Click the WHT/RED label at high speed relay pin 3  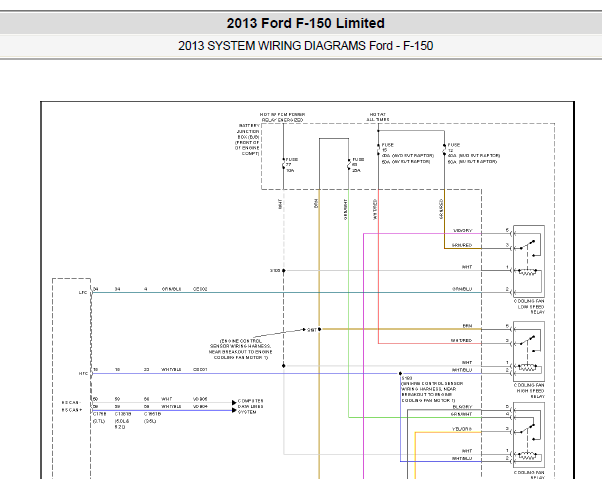[x=461, y=340]
